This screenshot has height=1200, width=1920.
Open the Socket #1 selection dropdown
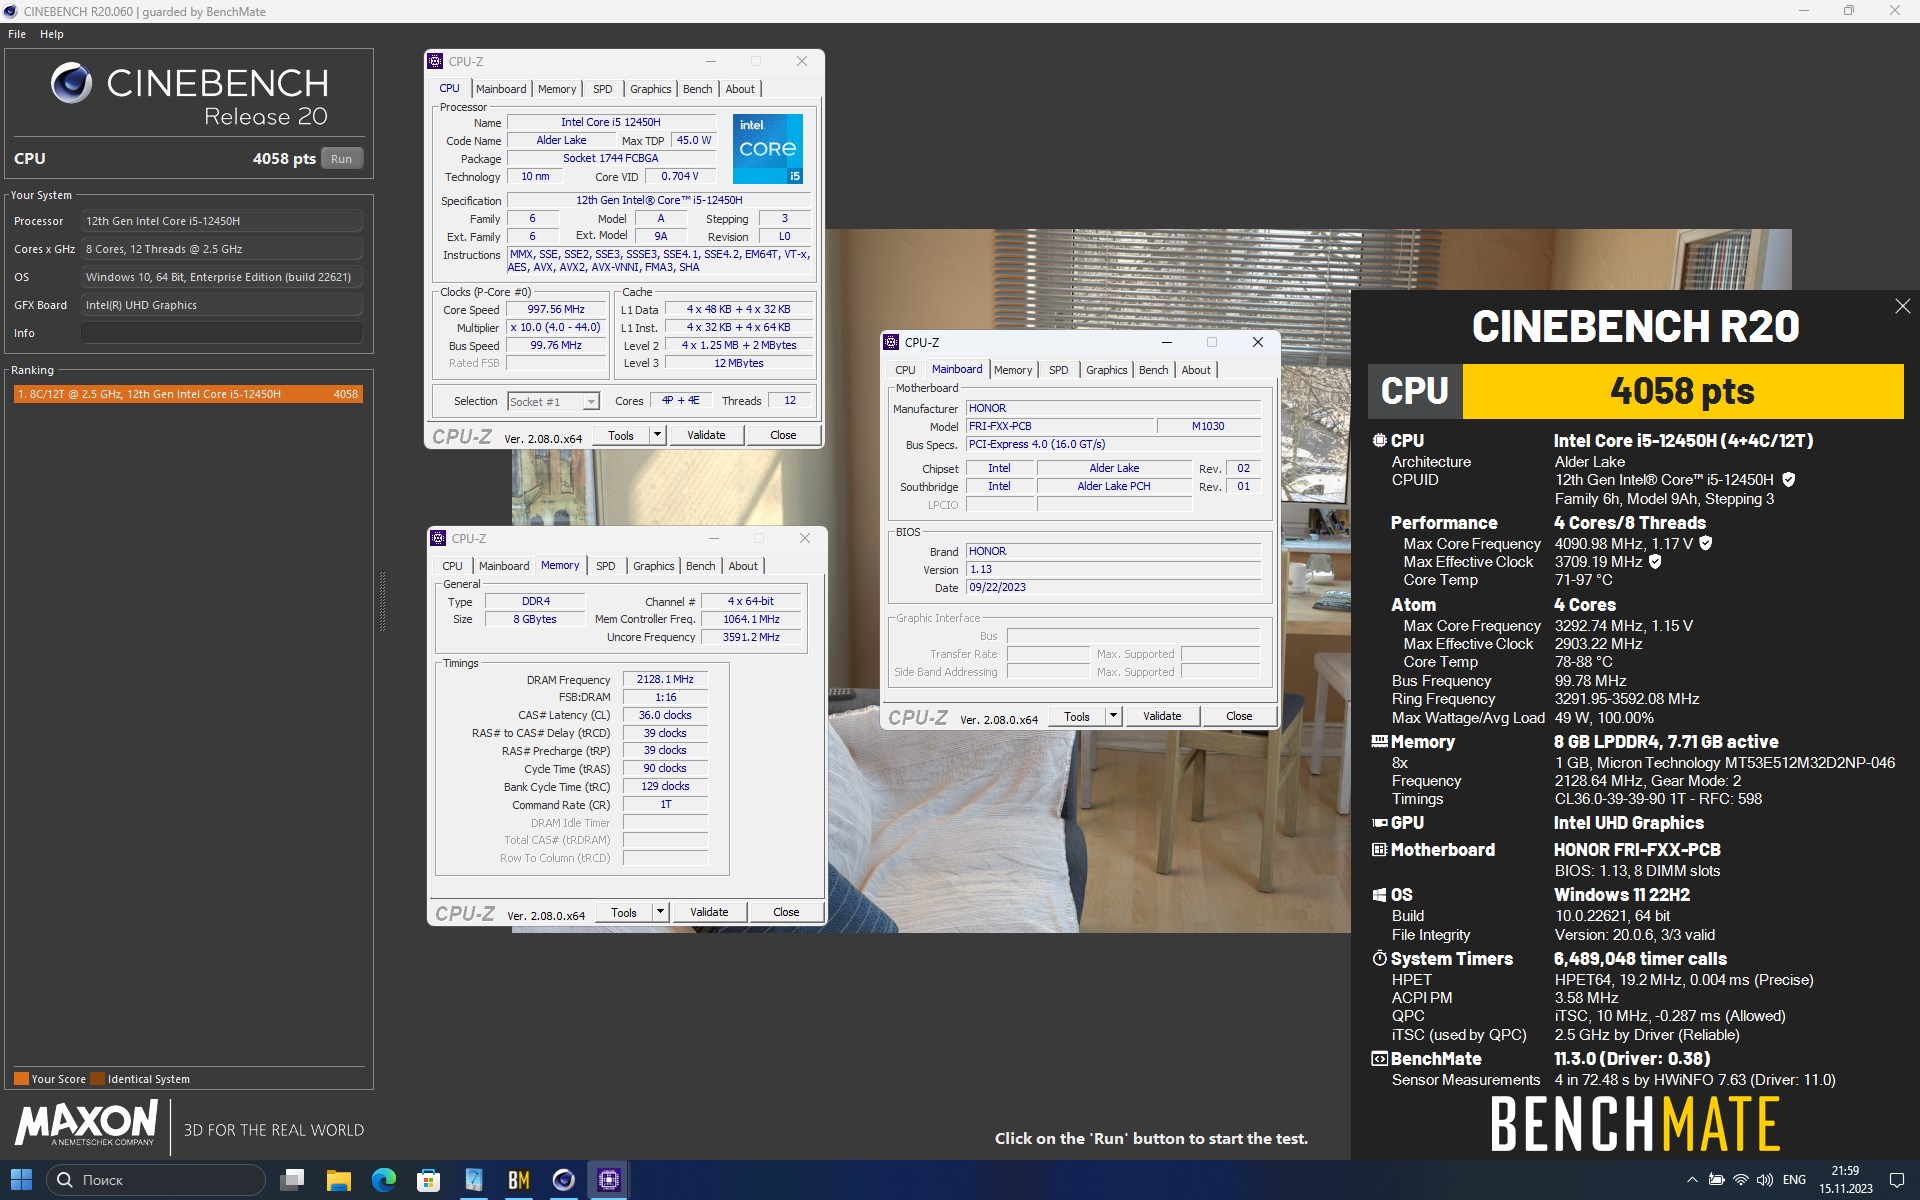[x=553, y=402]
